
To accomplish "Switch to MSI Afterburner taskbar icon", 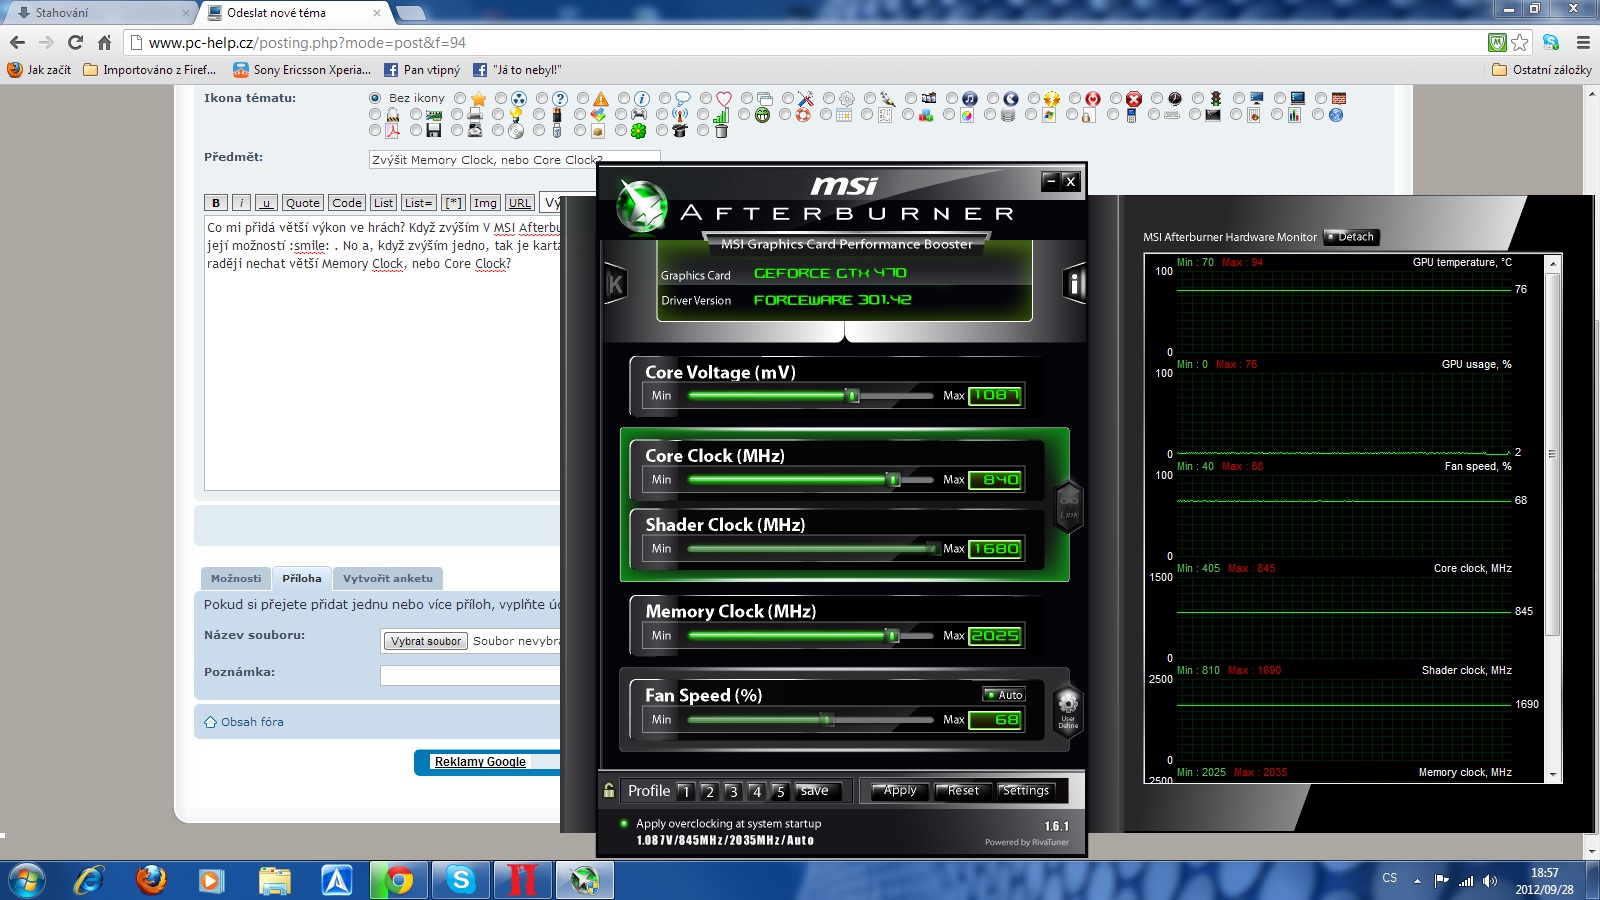I will 584,881.
